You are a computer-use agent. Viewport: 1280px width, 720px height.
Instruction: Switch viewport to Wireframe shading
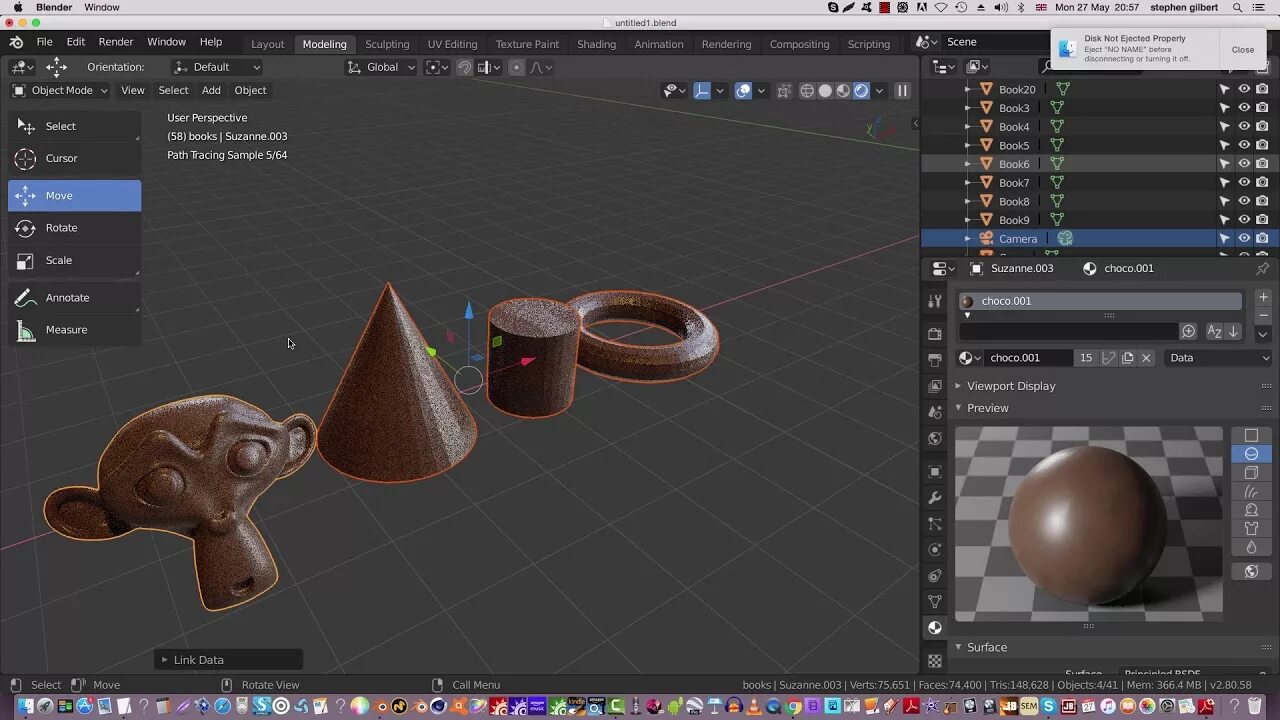807,91
